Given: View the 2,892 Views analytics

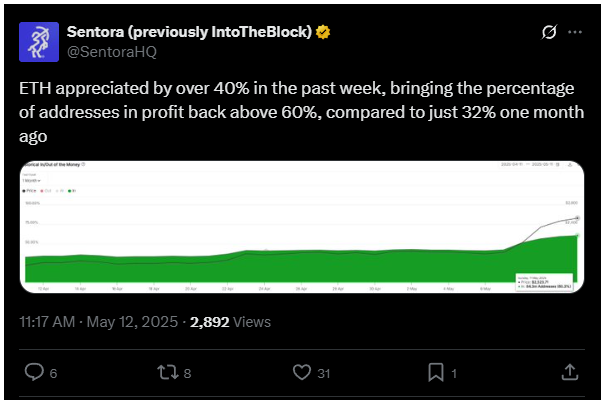Looking at the screenshot, I should coord(230,322).
